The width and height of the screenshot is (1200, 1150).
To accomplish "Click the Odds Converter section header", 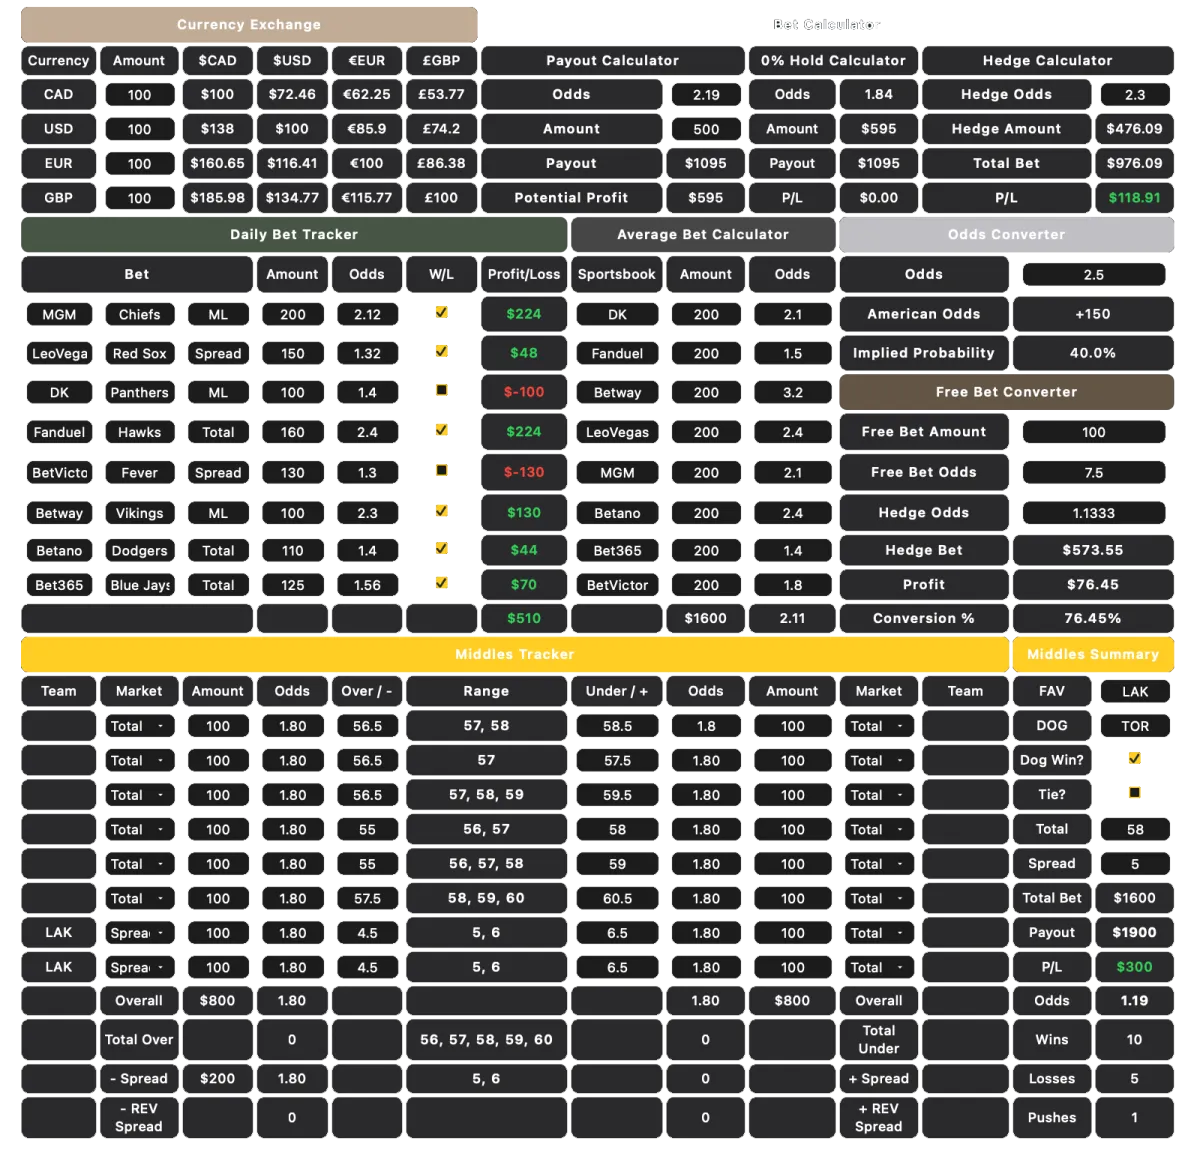I will 1006,235.
